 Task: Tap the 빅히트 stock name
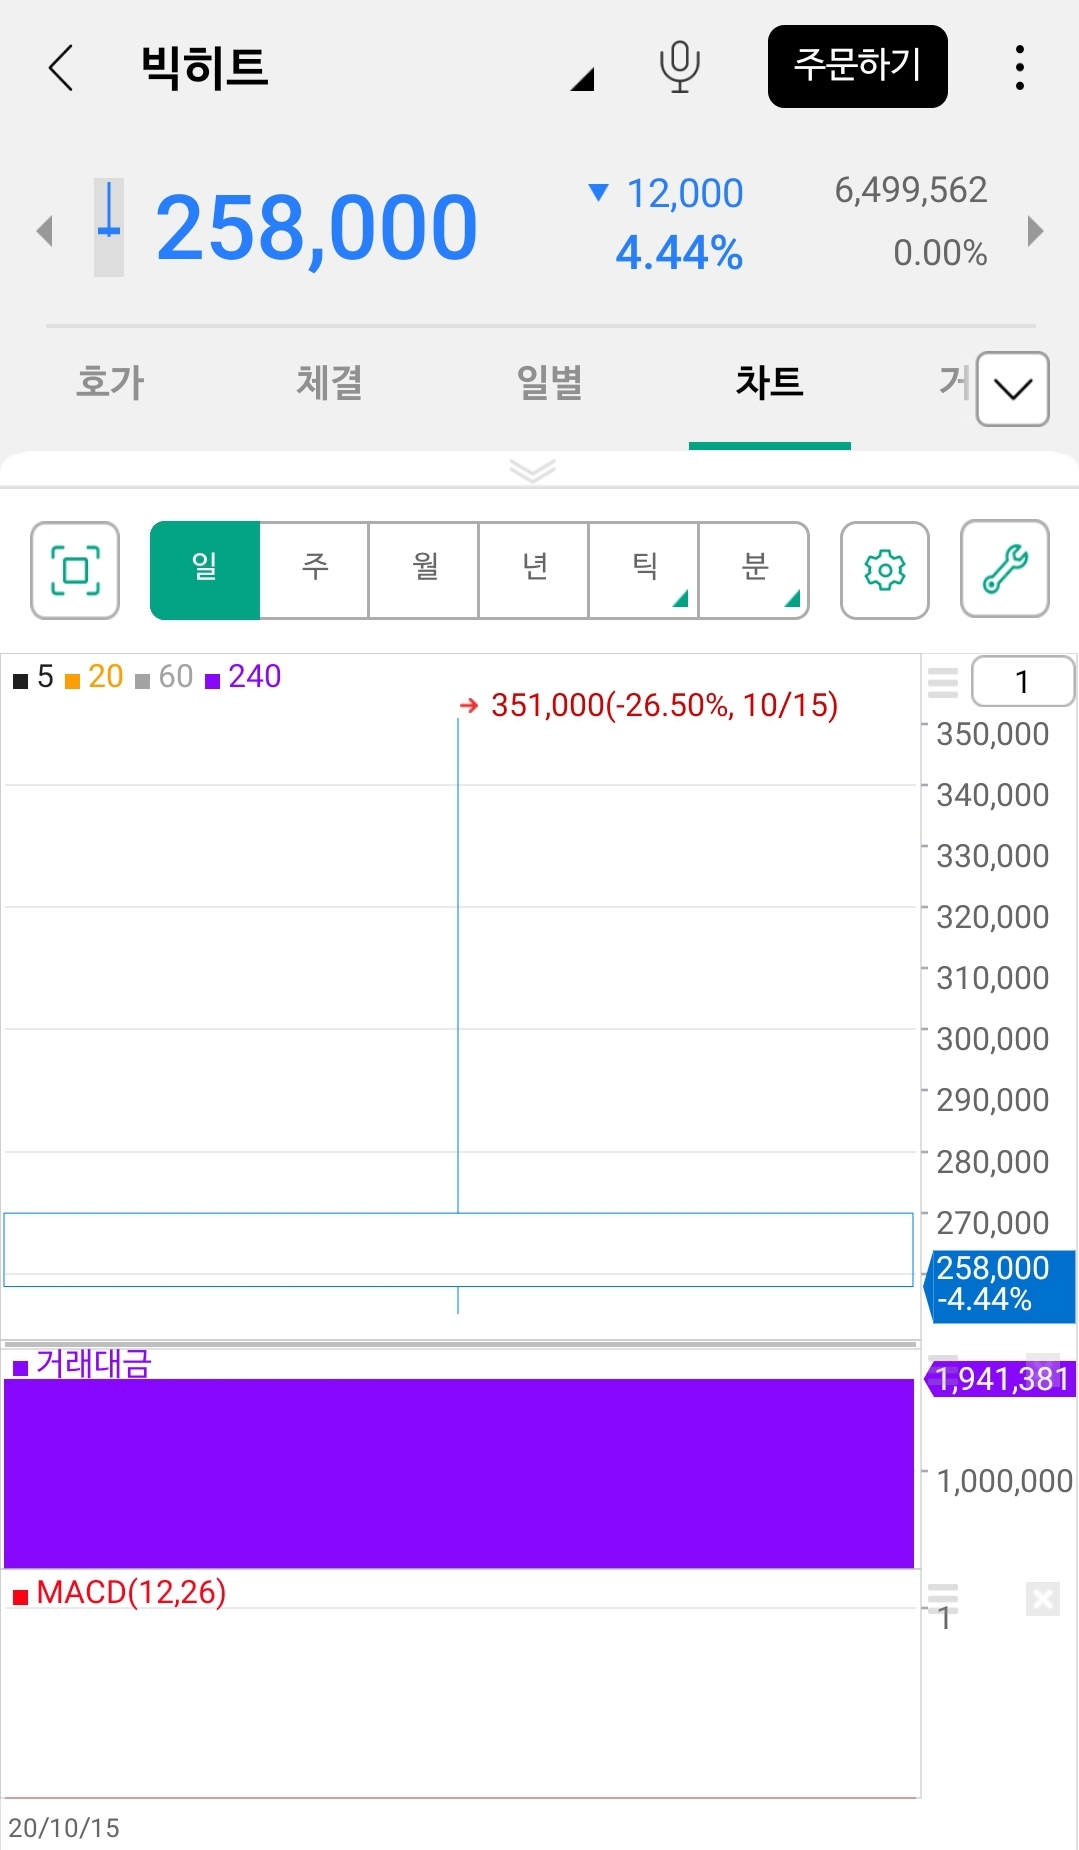coord(205,67)
